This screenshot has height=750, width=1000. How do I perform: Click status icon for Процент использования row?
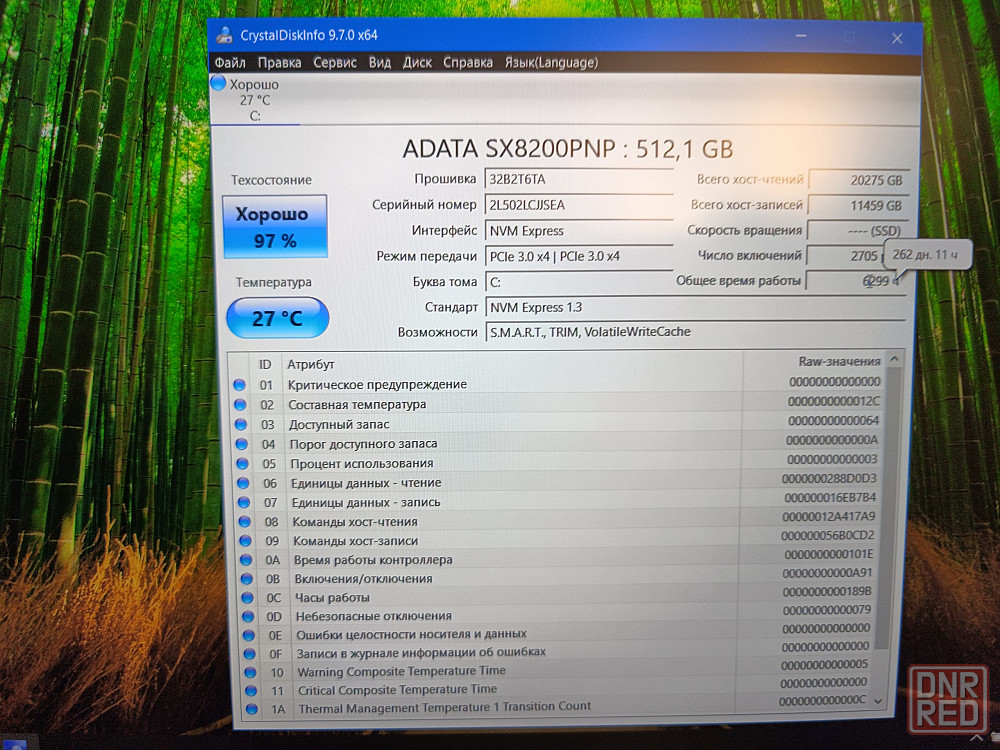pos(240,463)
